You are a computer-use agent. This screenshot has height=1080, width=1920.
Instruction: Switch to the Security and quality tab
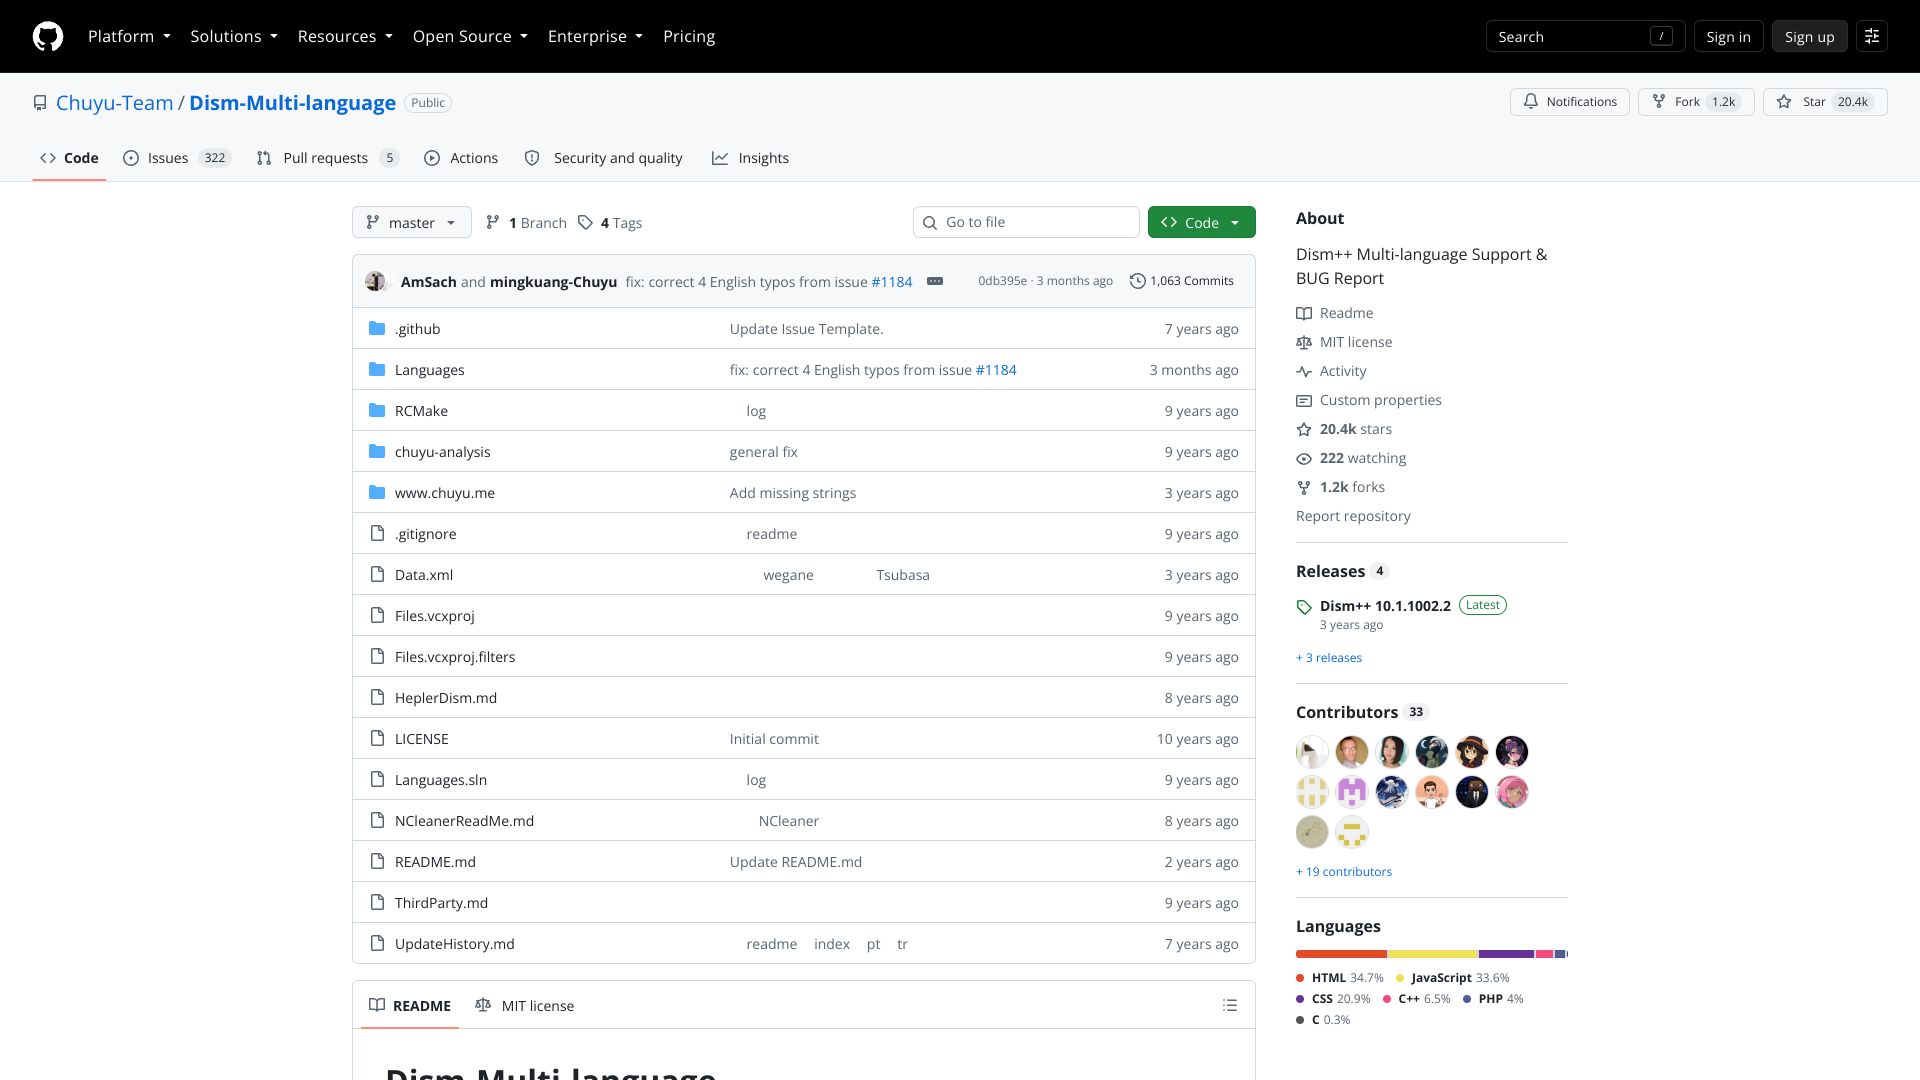(604, 158)
